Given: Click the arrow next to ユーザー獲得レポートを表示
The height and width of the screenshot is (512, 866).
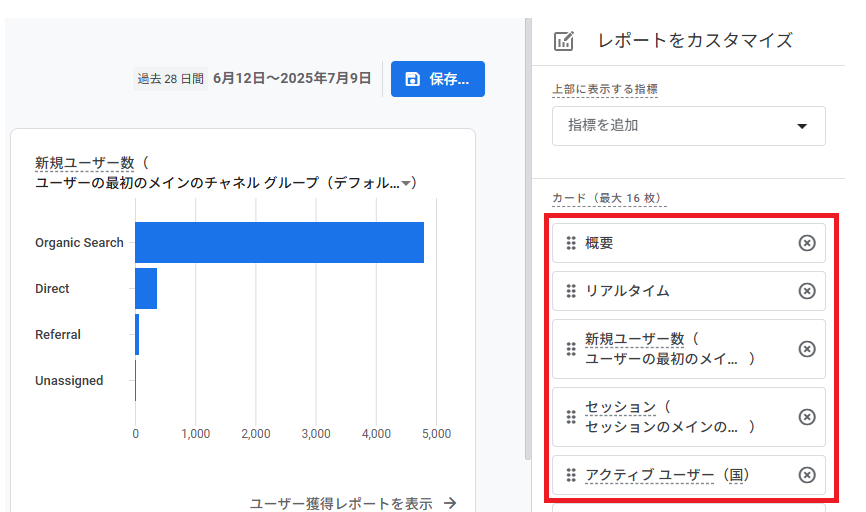Looking at the screenshot, I should [451, 503].
